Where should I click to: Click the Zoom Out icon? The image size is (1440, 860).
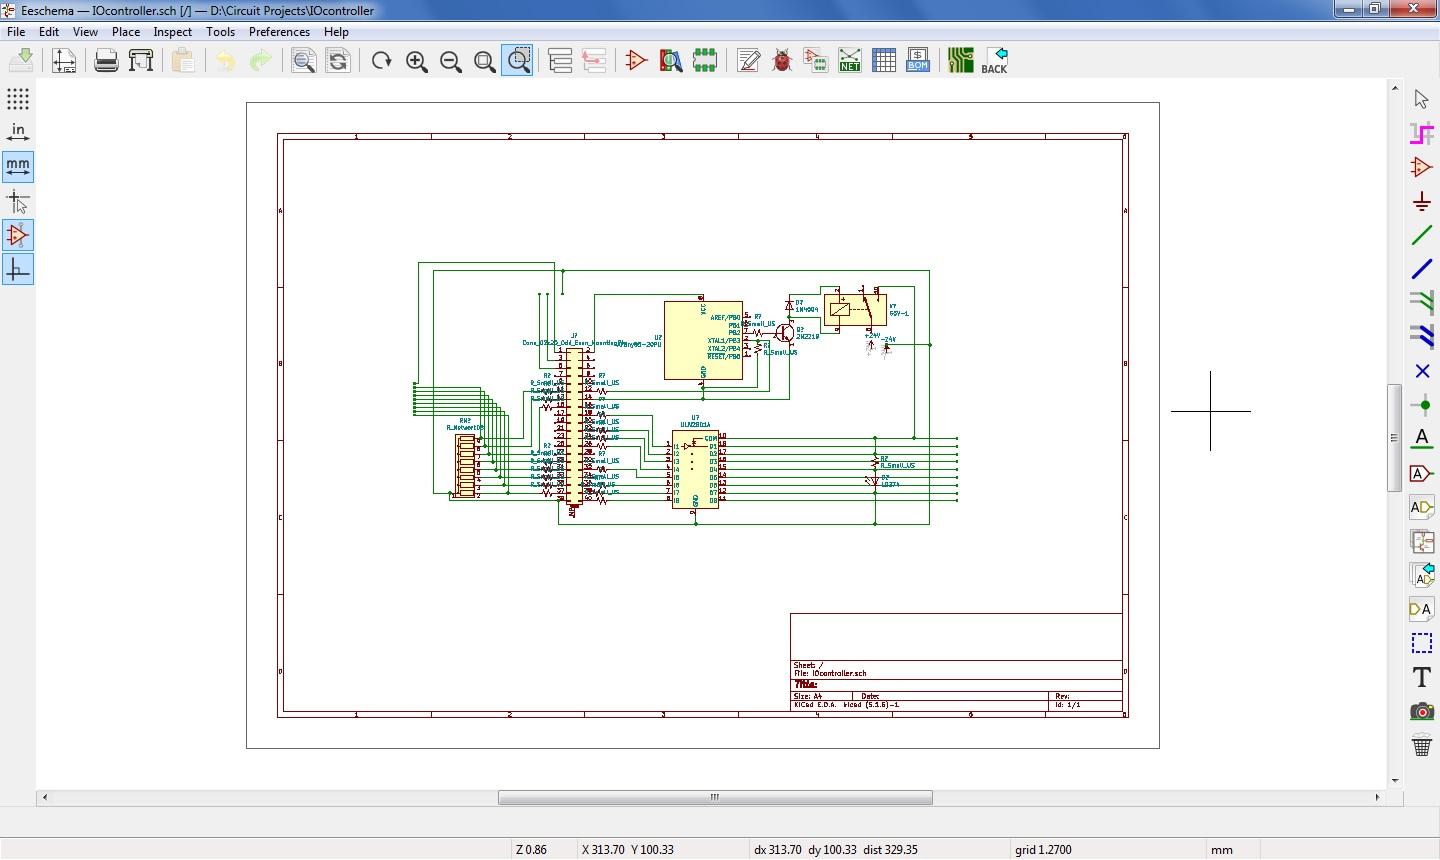[451, 60]
